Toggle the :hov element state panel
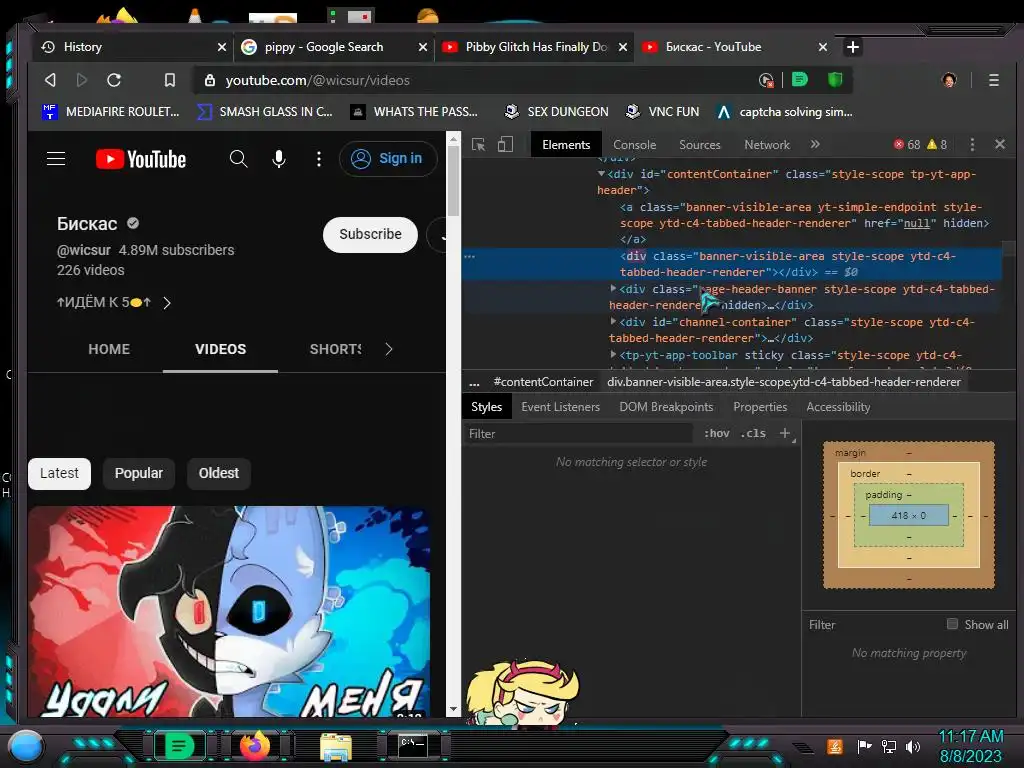This screenshot has height=768, width=1024. (716, 433)
